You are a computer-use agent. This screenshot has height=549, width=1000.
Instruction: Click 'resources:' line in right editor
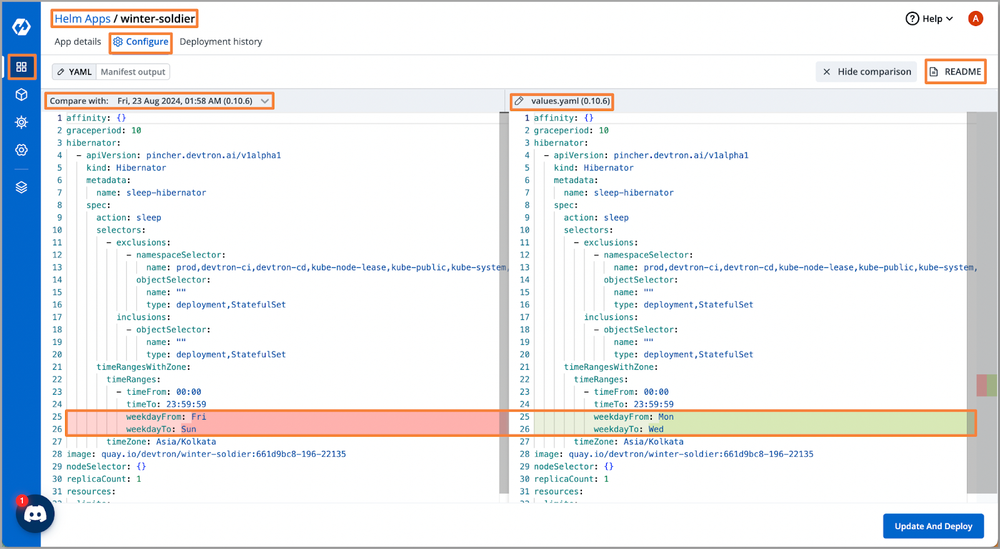click(558, 492)
